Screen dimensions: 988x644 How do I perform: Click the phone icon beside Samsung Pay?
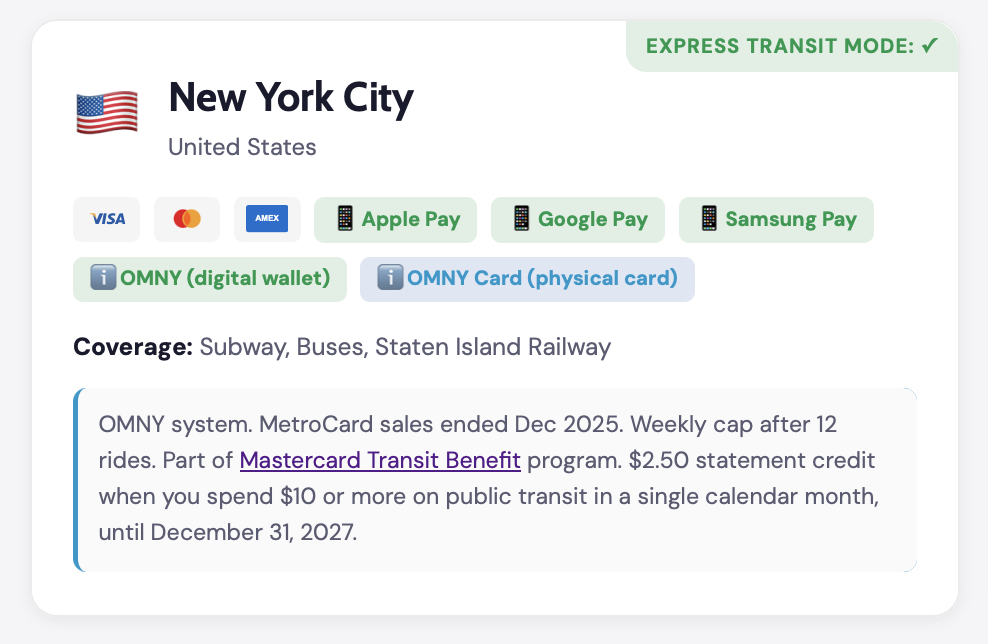click(x=709, y=219)
